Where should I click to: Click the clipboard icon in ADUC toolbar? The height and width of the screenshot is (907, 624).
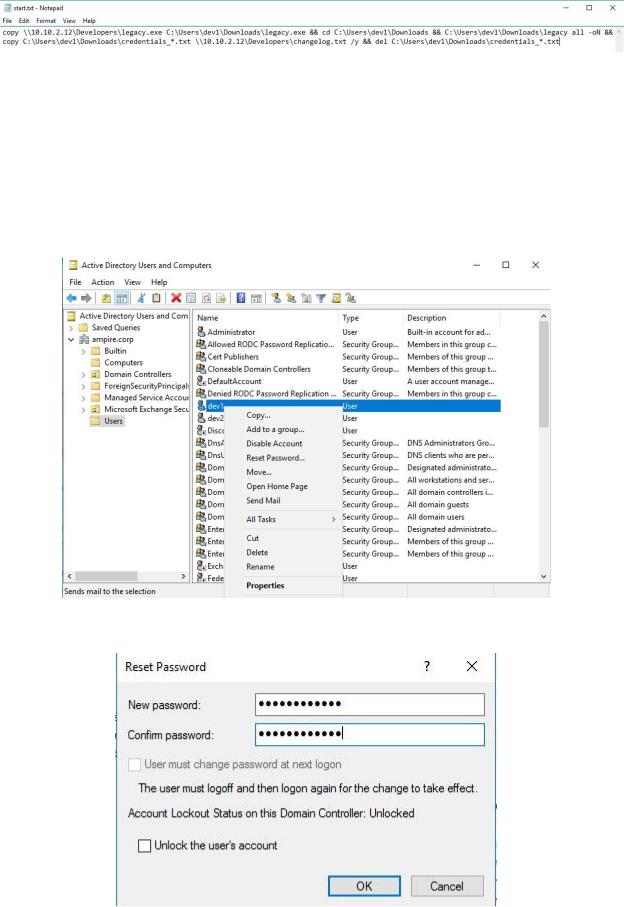tap(156, 298)
